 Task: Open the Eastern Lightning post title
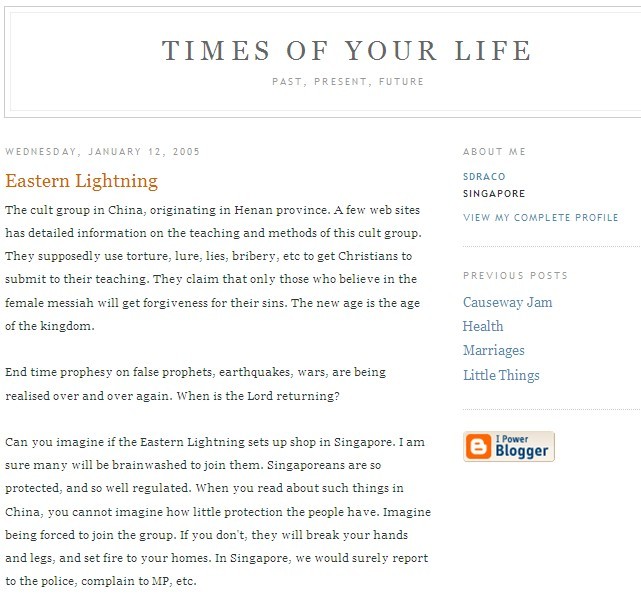(x=81, y=181)
